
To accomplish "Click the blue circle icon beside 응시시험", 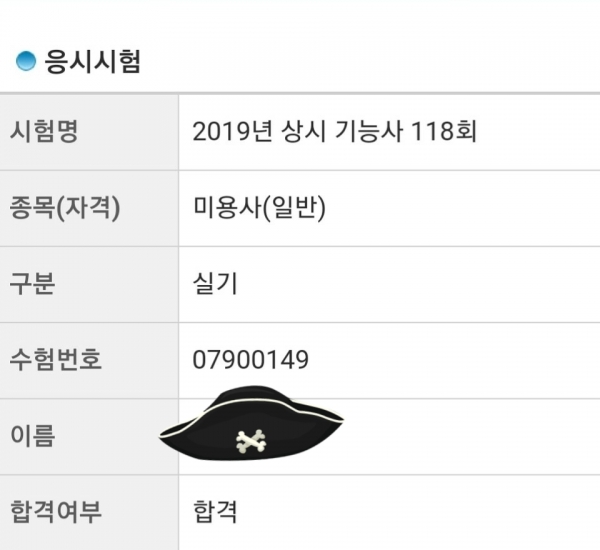I will [26, 62].
